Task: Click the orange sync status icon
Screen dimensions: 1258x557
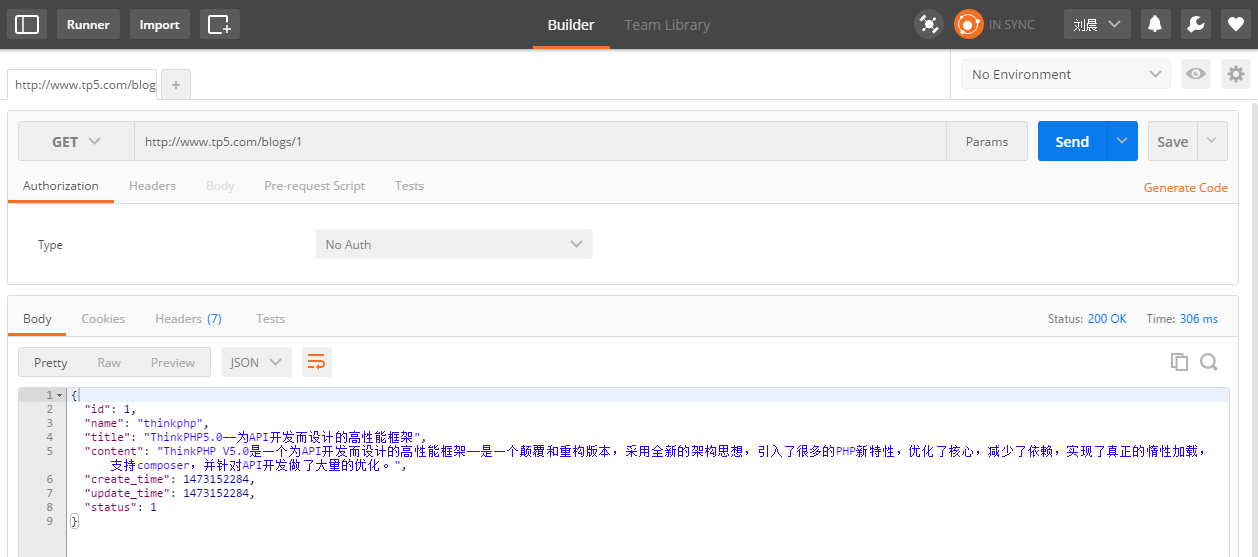Action: click(x=968, y=25)
